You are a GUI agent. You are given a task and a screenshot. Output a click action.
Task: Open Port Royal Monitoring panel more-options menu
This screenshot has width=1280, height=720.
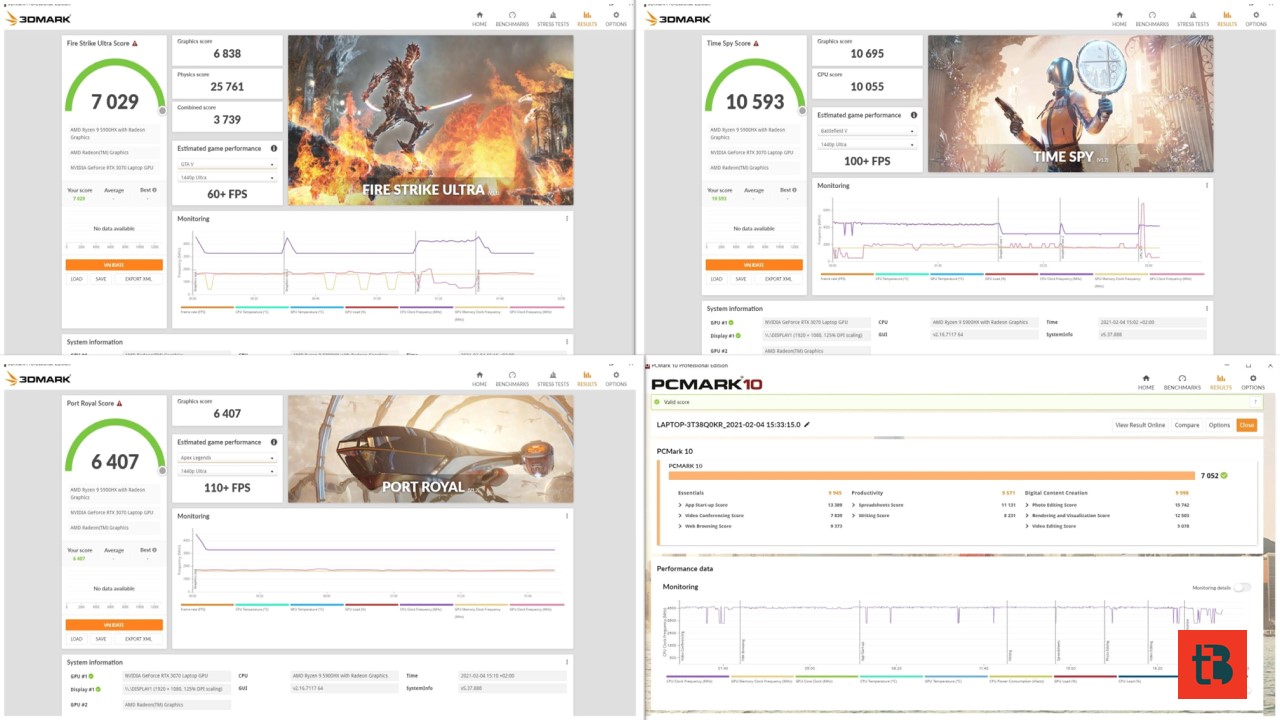pyautogui.click(x=567, y=516)
